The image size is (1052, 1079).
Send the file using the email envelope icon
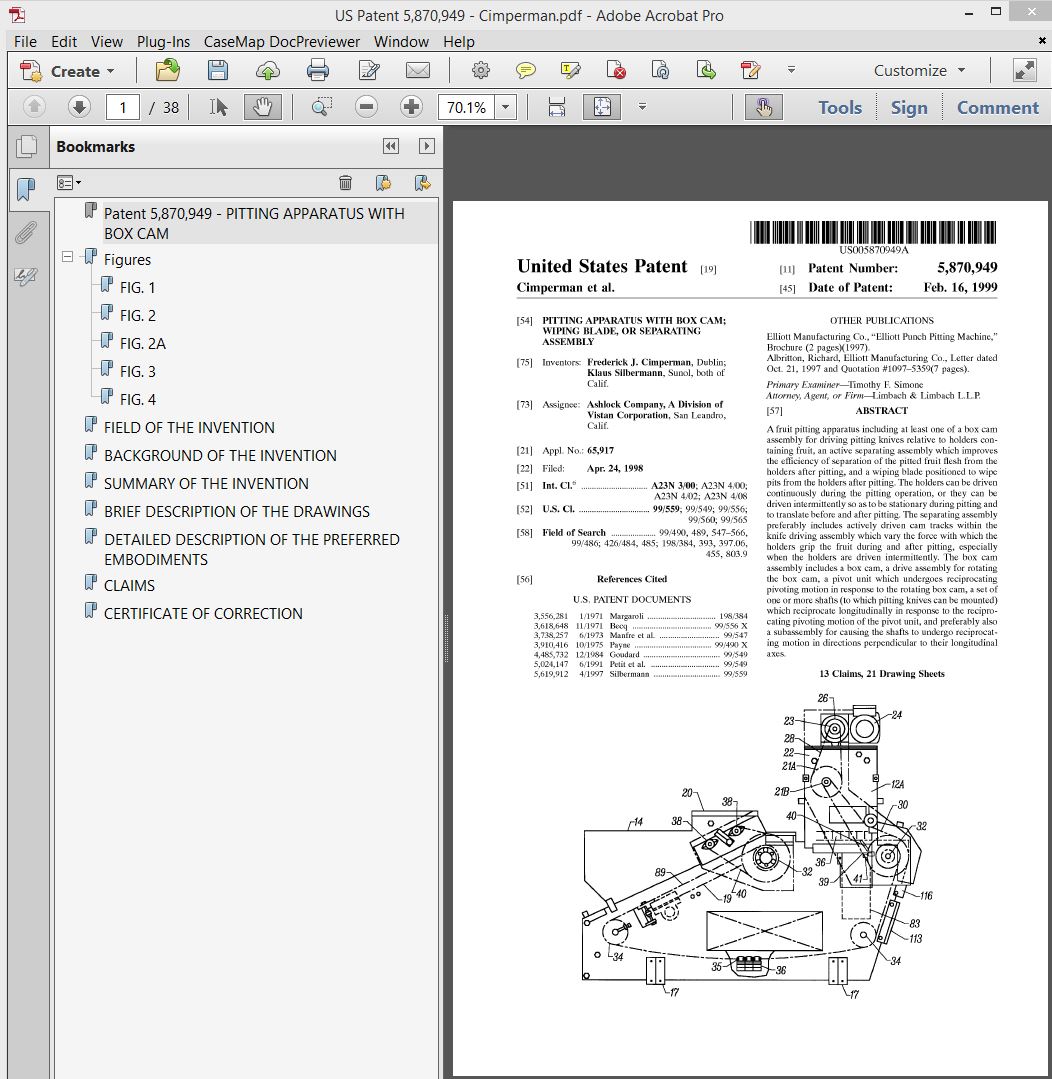point(418,70)
